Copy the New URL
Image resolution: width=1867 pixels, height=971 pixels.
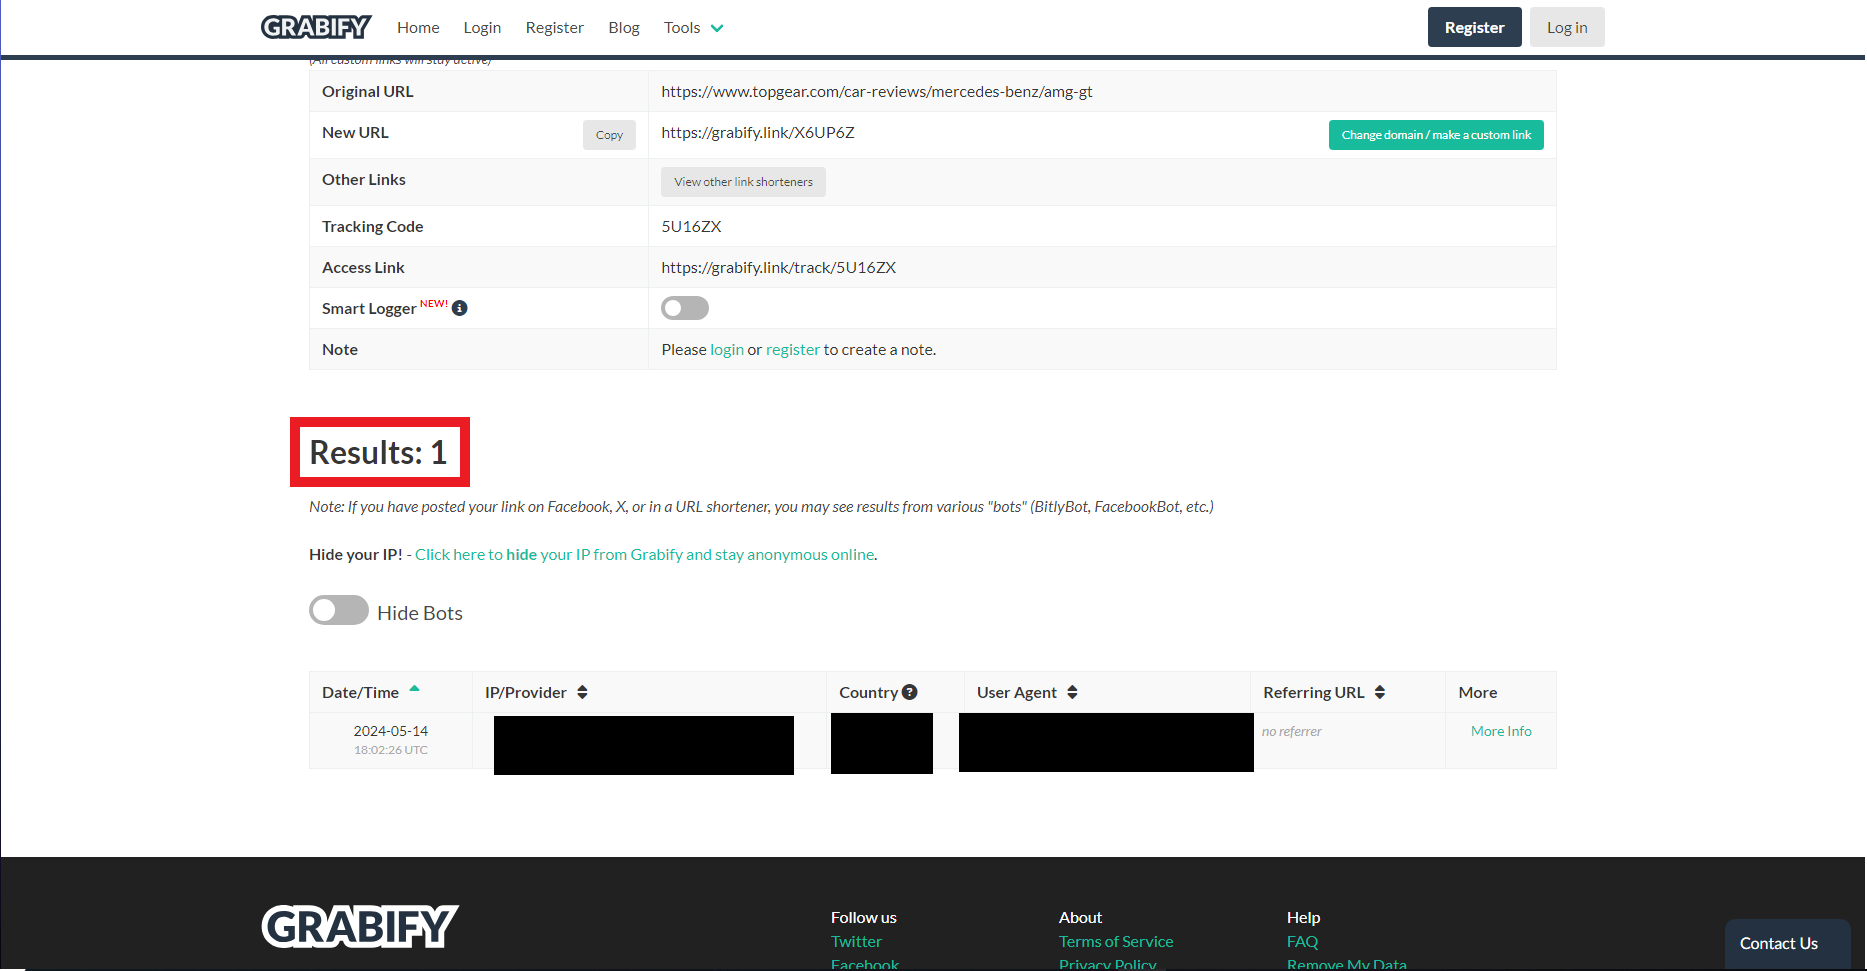coord(609,135)
